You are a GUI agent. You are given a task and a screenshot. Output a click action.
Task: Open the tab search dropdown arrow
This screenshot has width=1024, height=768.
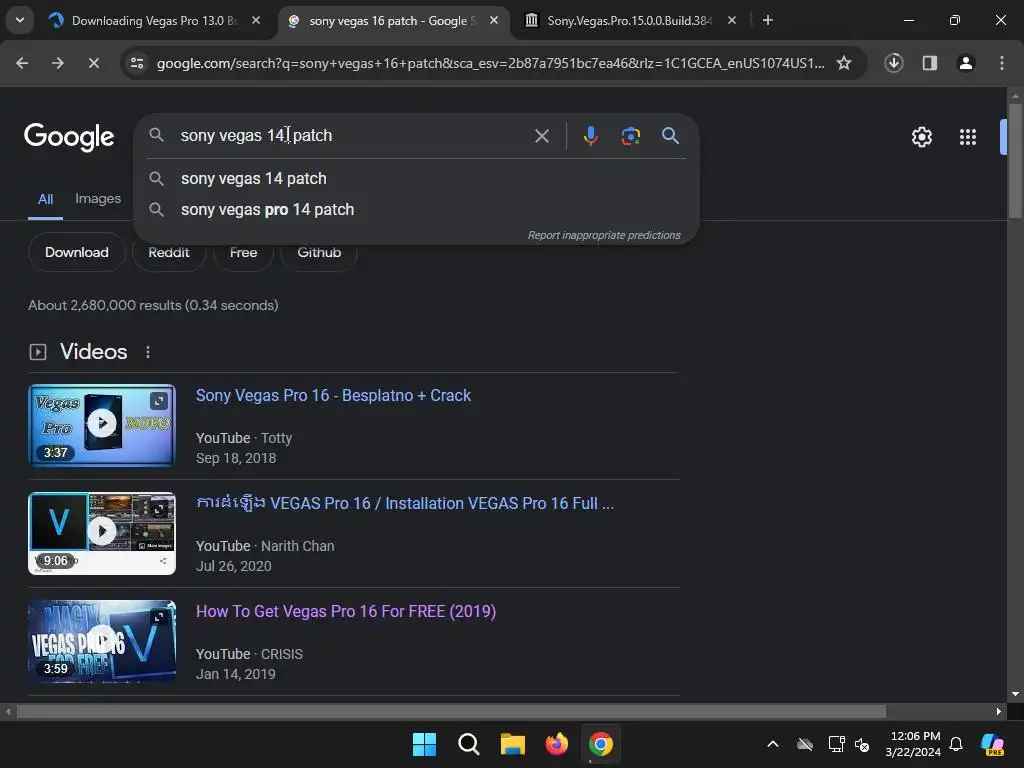click(20, 20)
